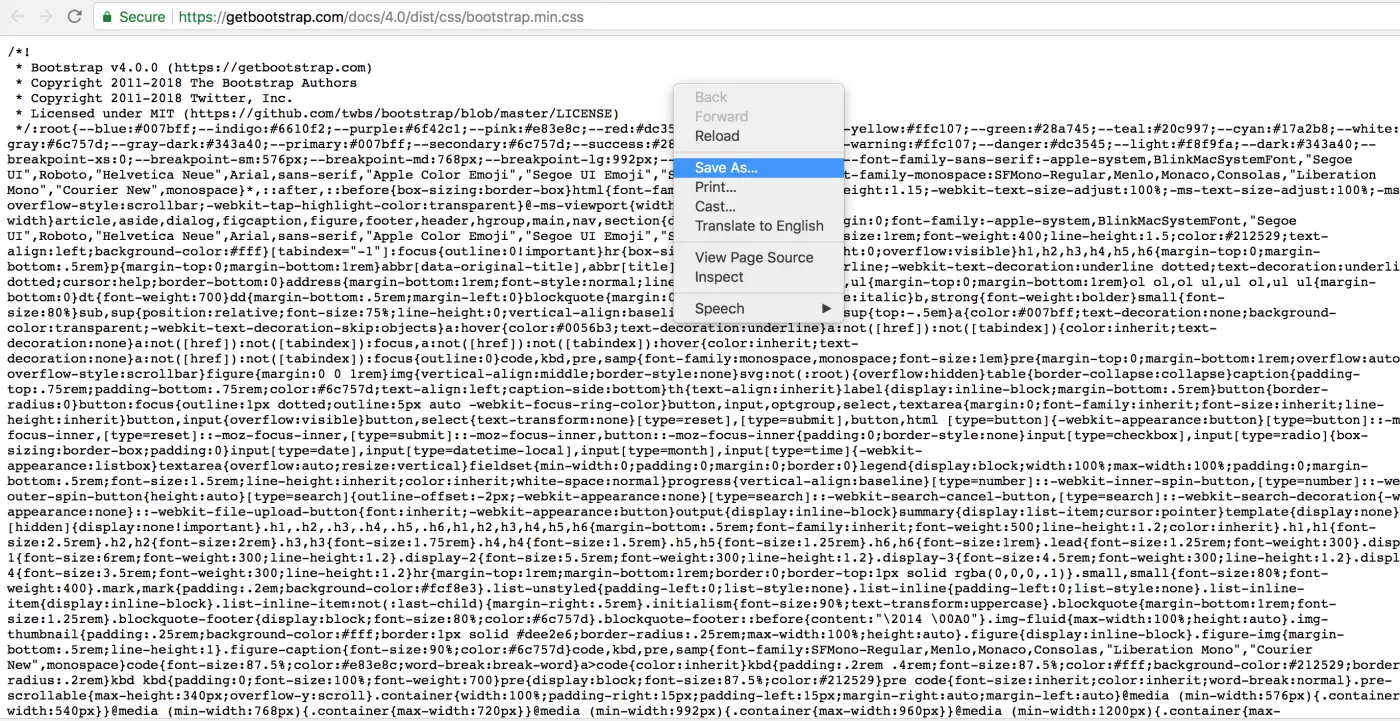Choose Print... from the context menu

point(759,187)
